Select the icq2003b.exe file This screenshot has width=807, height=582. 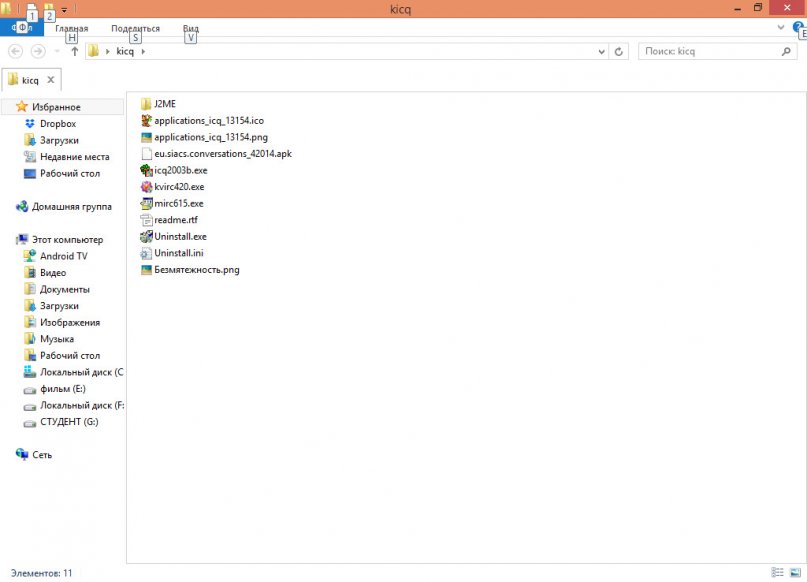pos(174,170)
